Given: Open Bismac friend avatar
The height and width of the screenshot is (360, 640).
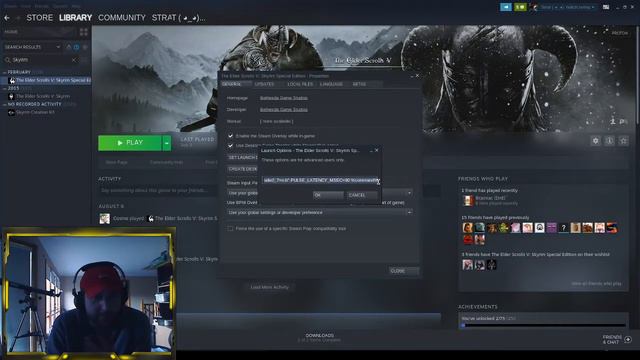Looking at the screenshot, I should (468, 200).
